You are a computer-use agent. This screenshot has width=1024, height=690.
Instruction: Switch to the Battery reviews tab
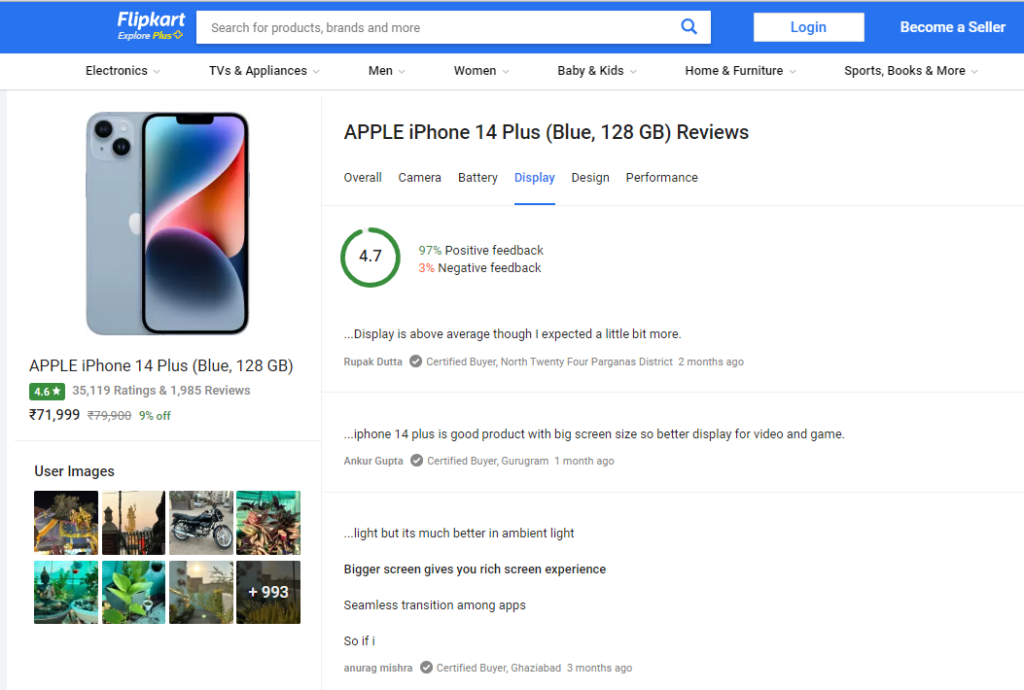point(477,178)
